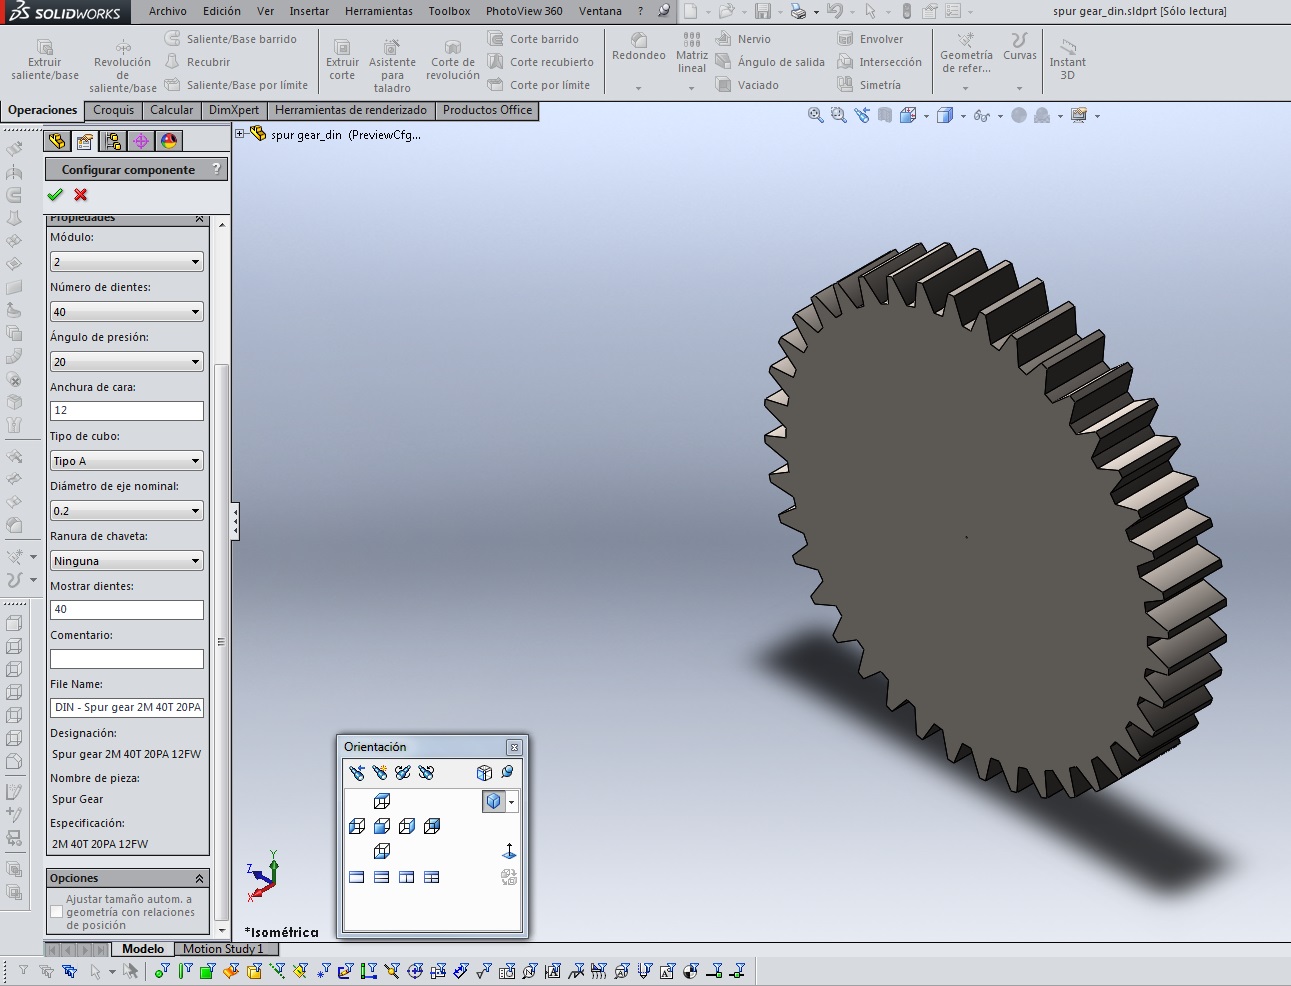Open Ángulo de presión dropdown

coord(127,362)
